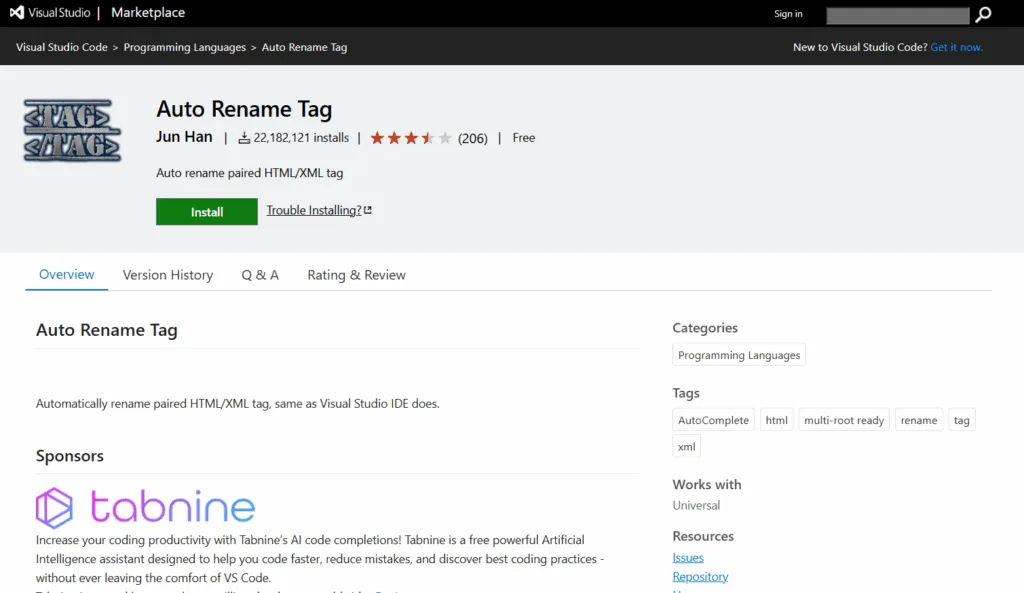Click the Install button

pos(206,212)
